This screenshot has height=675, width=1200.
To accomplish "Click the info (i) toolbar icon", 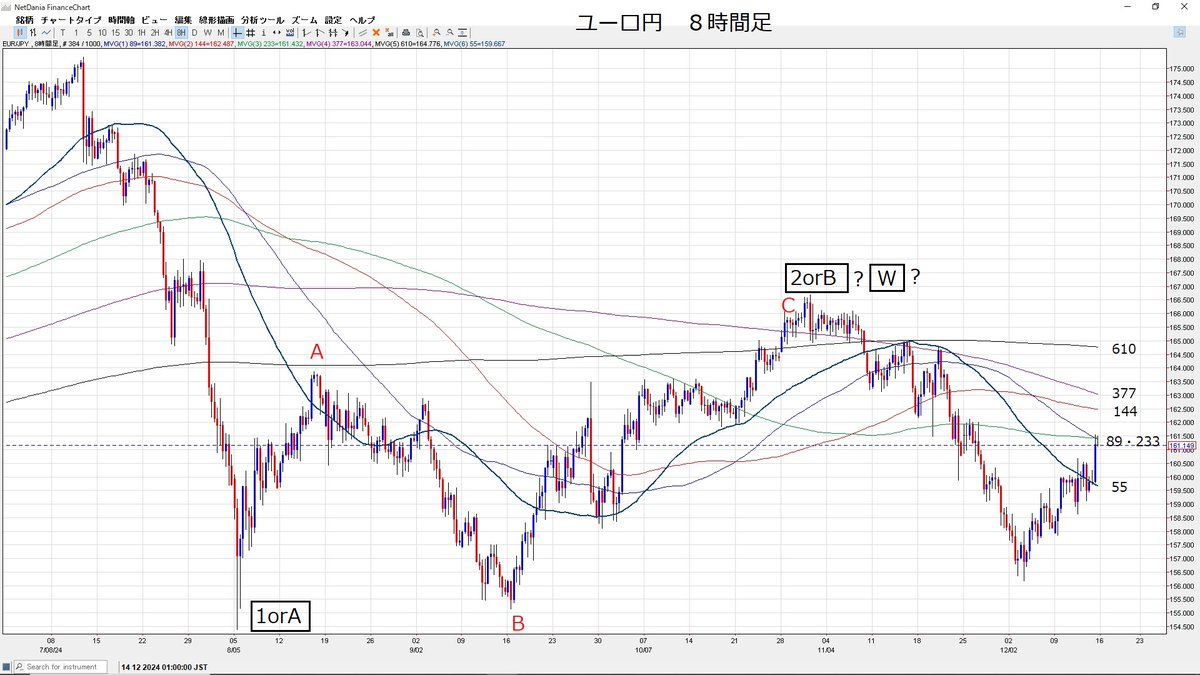I will 263,33.
